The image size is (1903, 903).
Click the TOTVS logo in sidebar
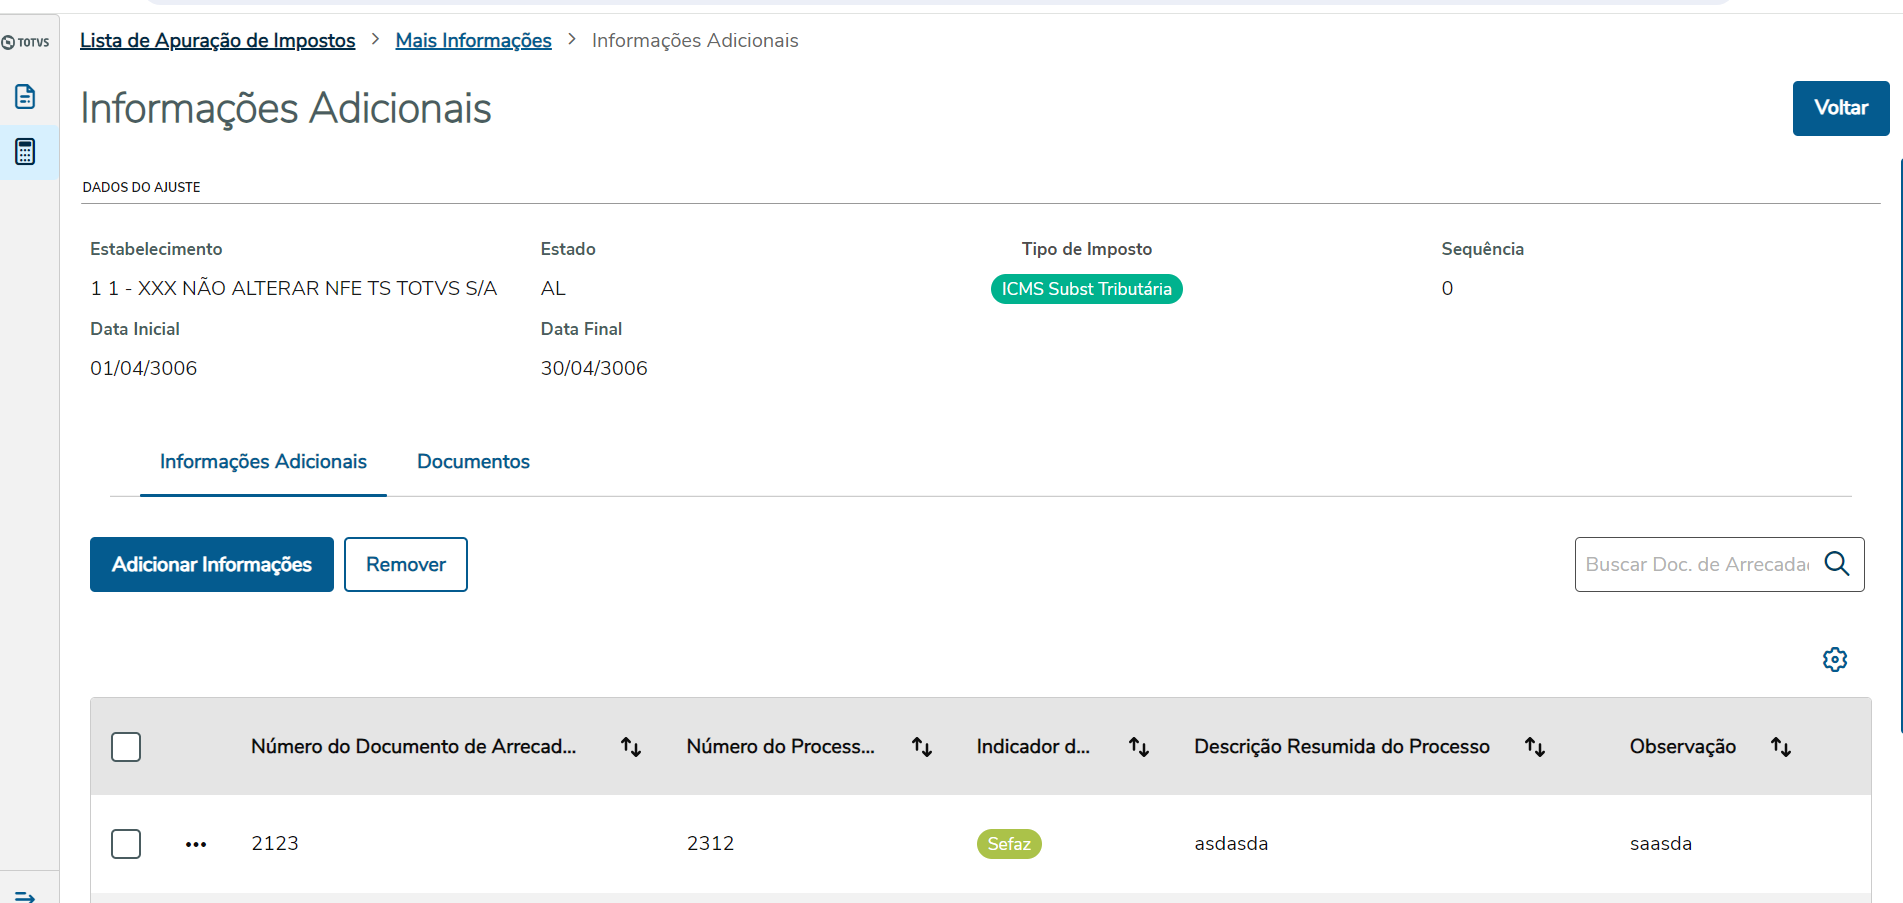26,42
